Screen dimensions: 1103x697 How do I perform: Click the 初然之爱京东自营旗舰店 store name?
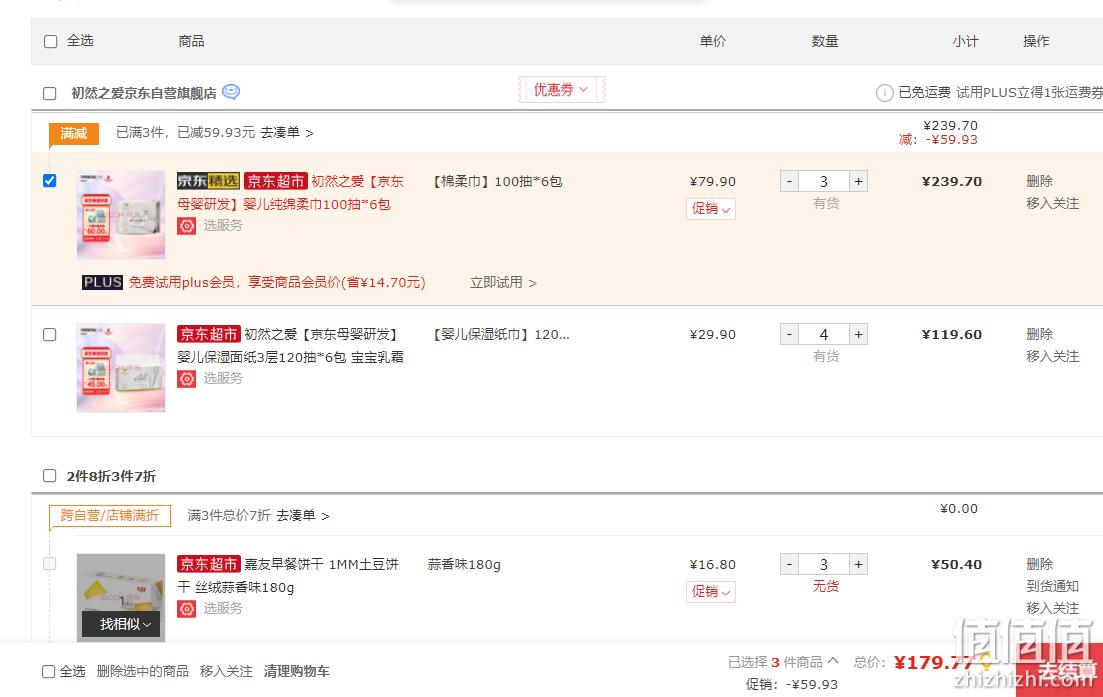click(x=144, y=93)
